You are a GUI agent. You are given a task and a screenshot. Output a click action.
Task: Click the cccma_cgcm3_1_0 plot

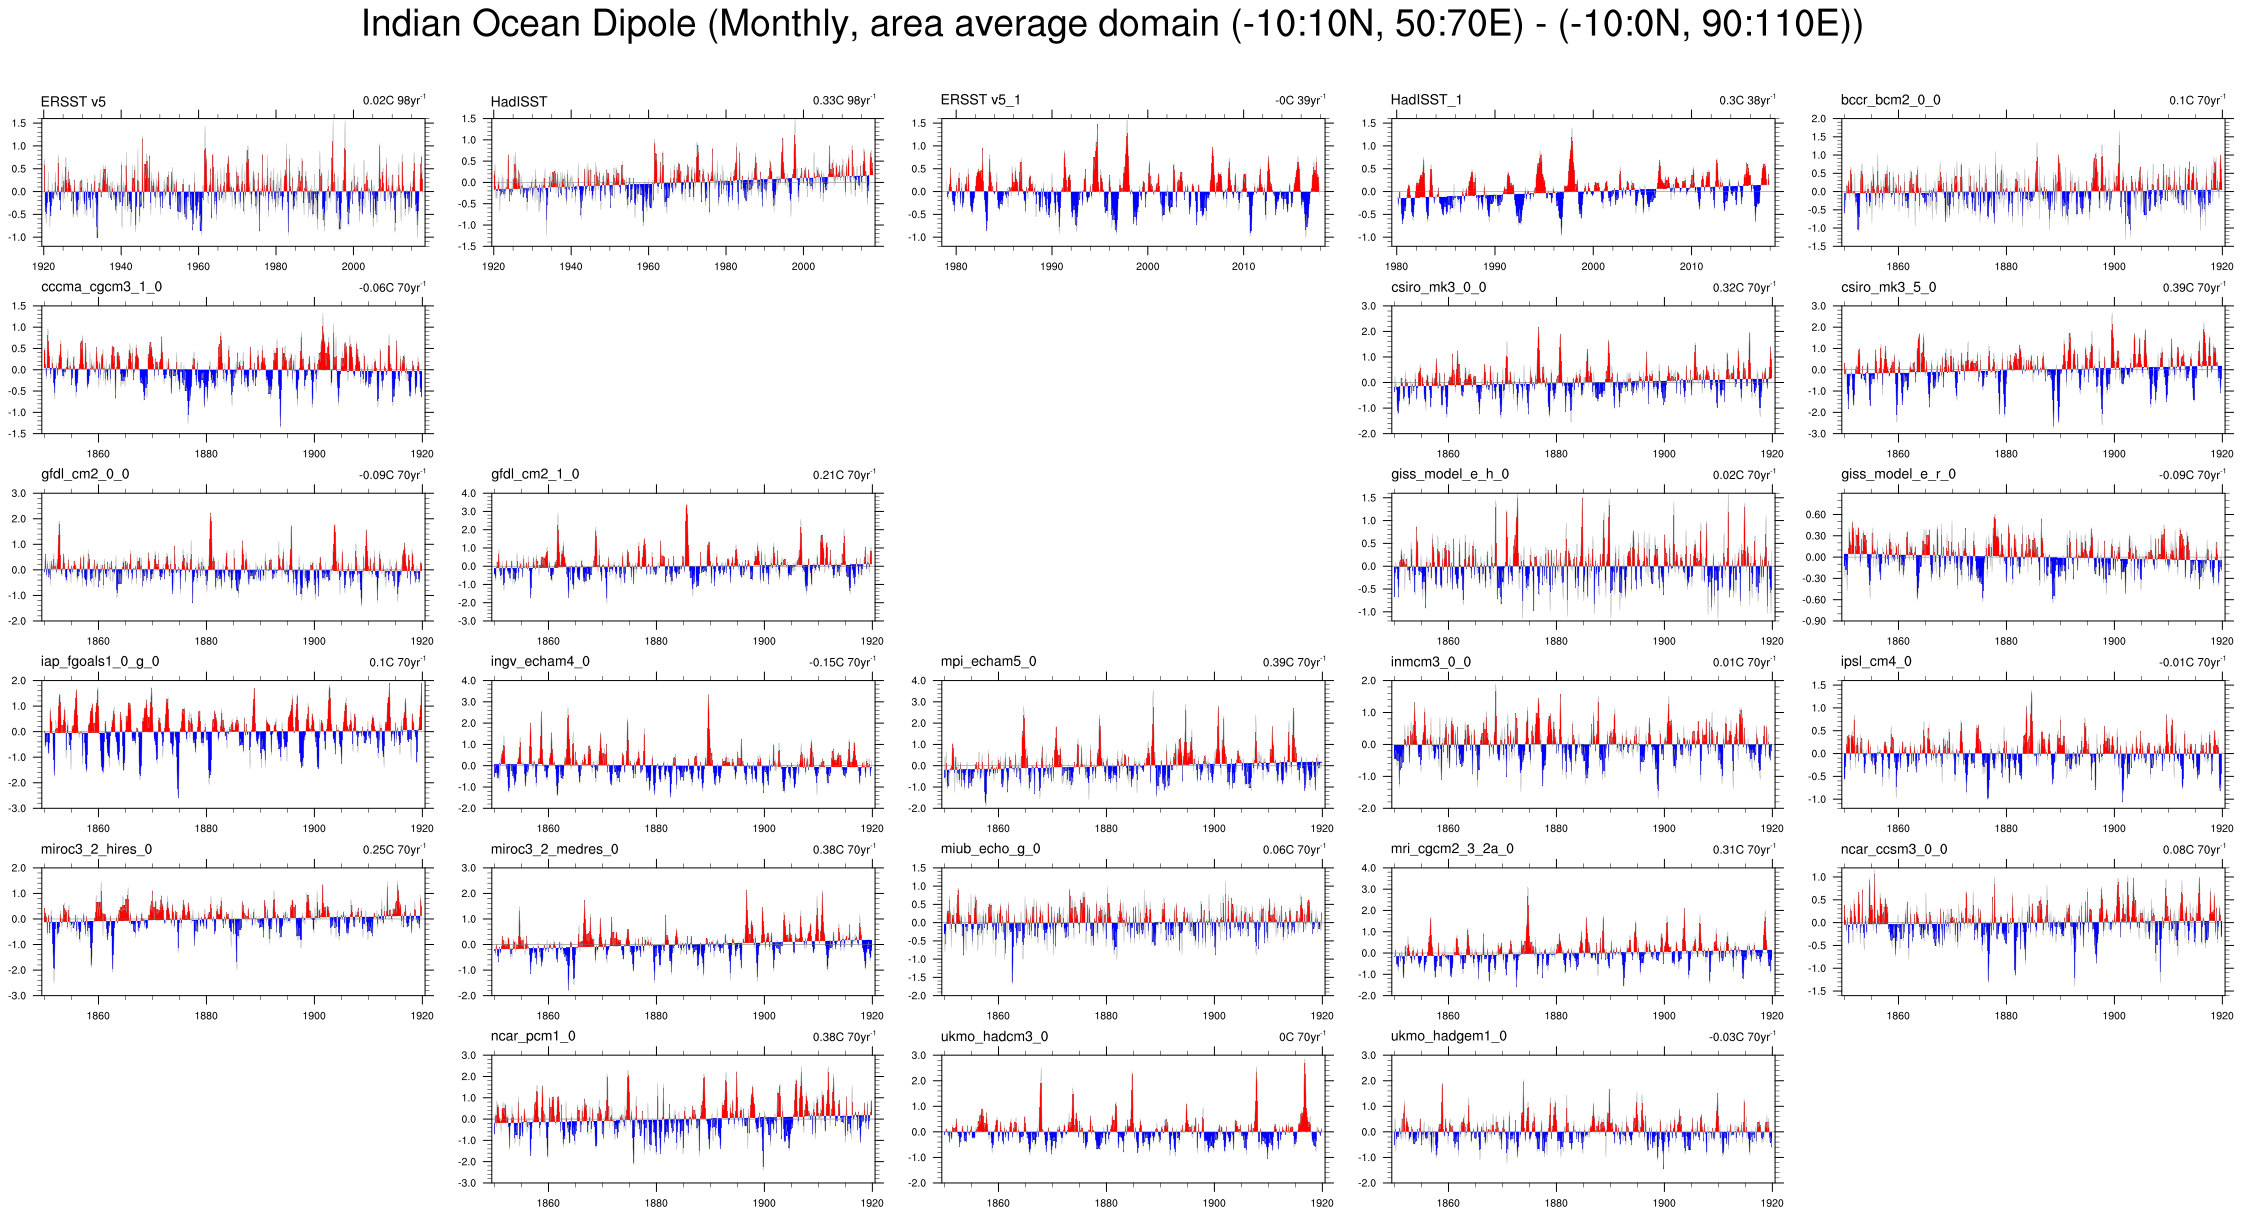(233, 369)
